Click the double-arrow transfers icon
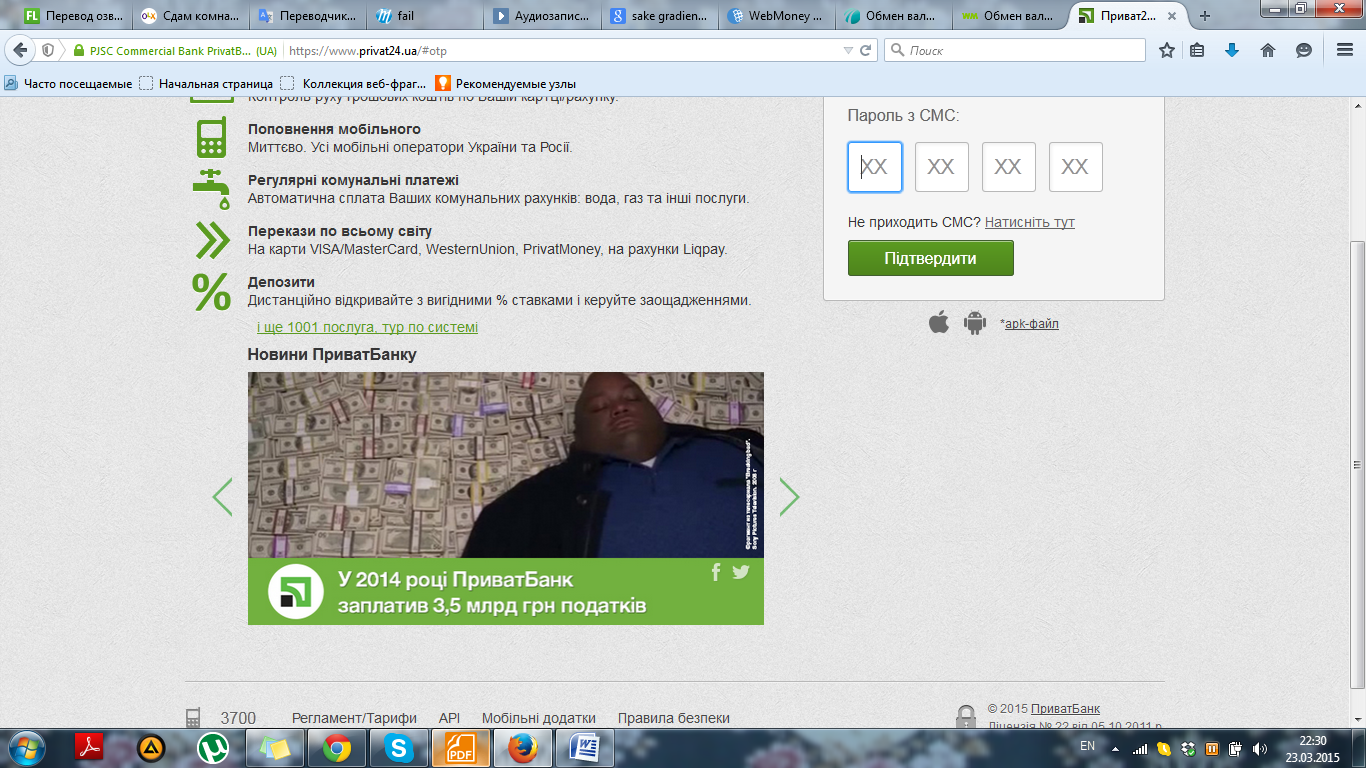This screenshot has width=1366, height=768. coord(212,240)
